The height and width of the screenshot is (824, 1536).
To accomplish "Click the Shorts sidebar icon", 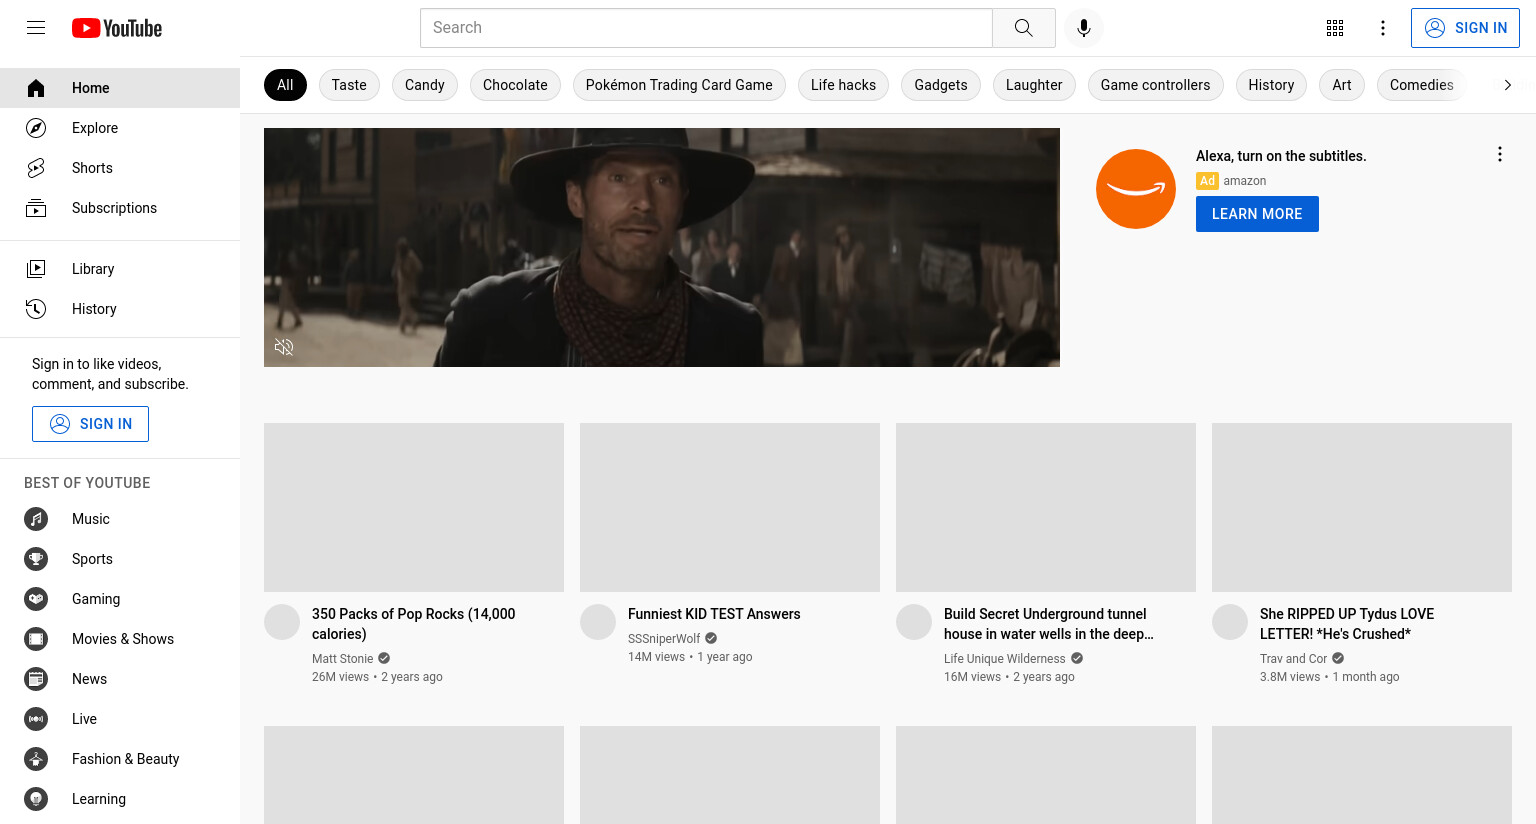I will pos(36,168).
